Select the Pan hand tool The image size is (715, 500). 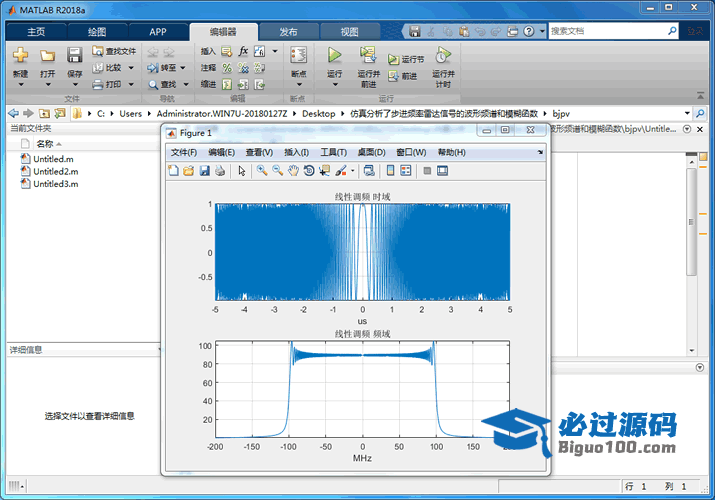click(293, 171)
